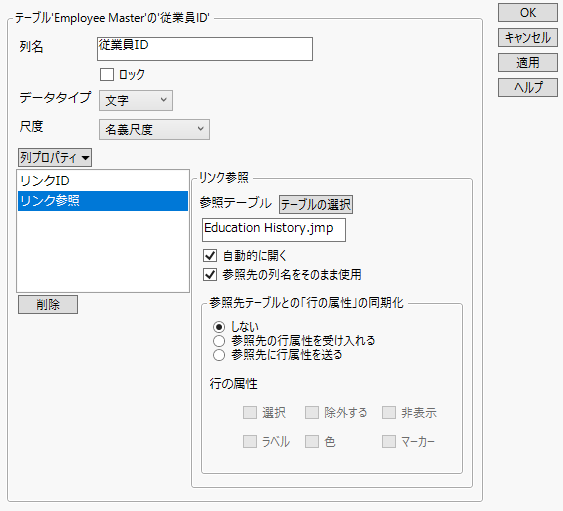The image size is (563, 511).
Task: Expand the 列プロパティ menu button
Action: pyautogui.click(x=55, y=158)
